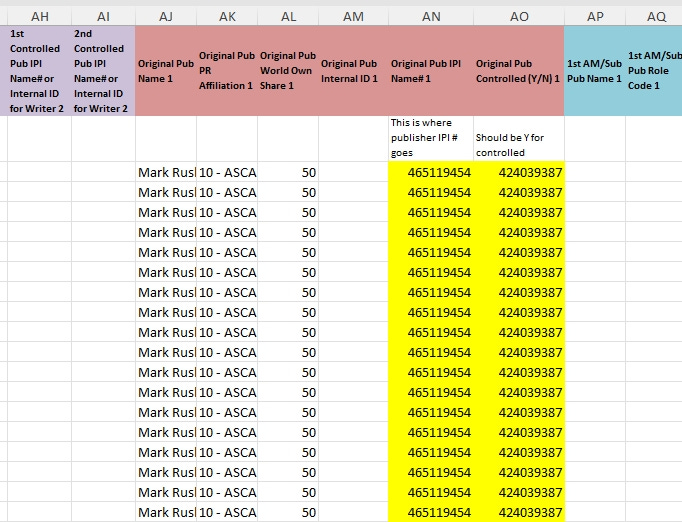Click the empty AM cell in first data row
This screenshot has width=682, height=522.
tap(353, 172)
